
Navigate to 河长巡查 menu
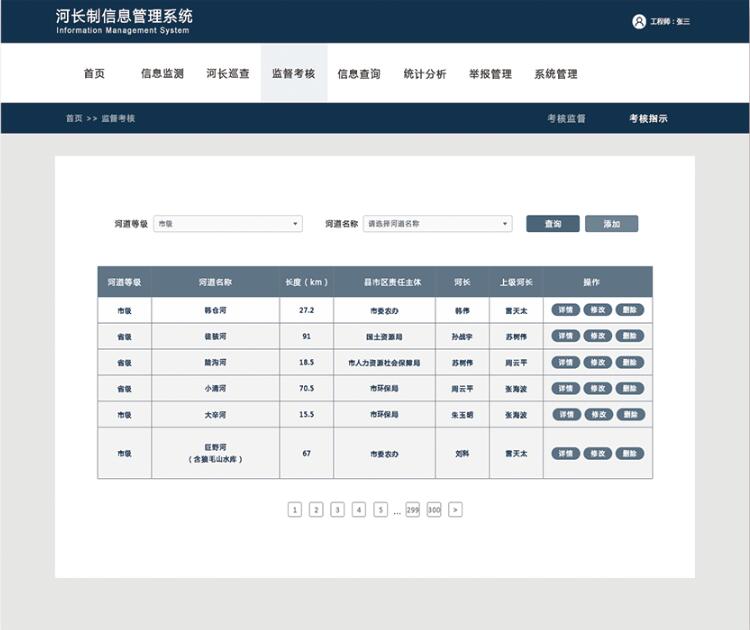click(228, 74)
